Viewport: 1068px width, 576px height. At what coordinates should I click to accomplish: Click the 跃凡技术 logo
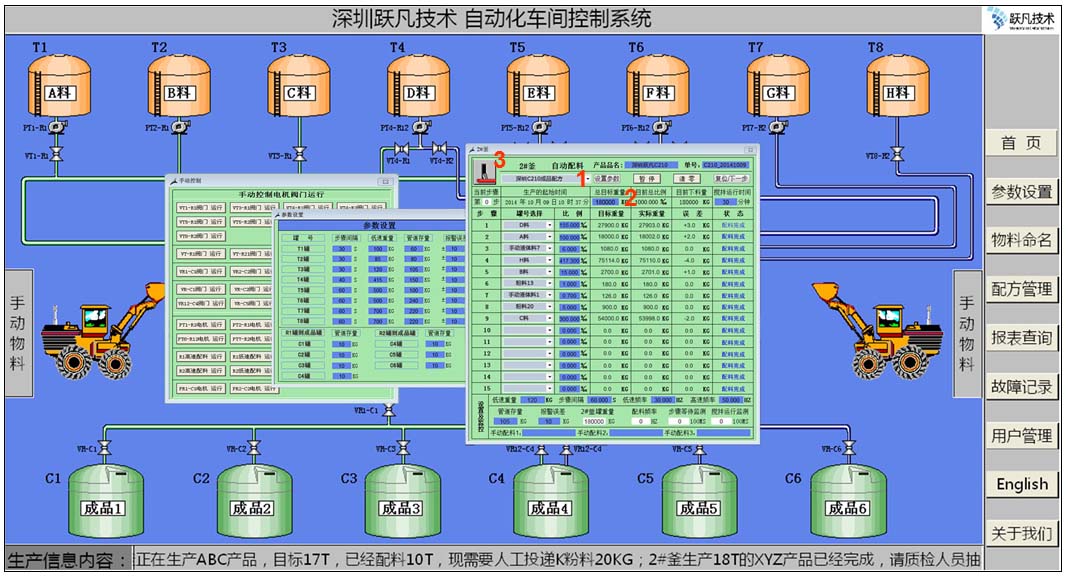click(1022, 20)
